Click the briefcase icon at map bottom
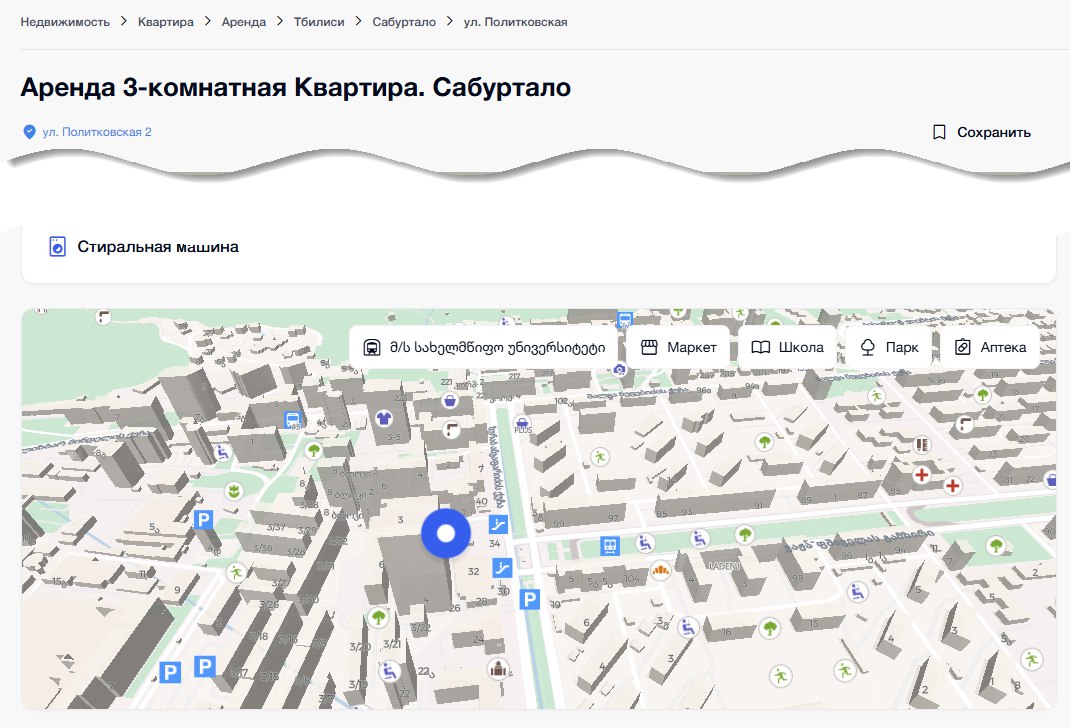The image size is (1070, 728). click(x=497, y=669)
